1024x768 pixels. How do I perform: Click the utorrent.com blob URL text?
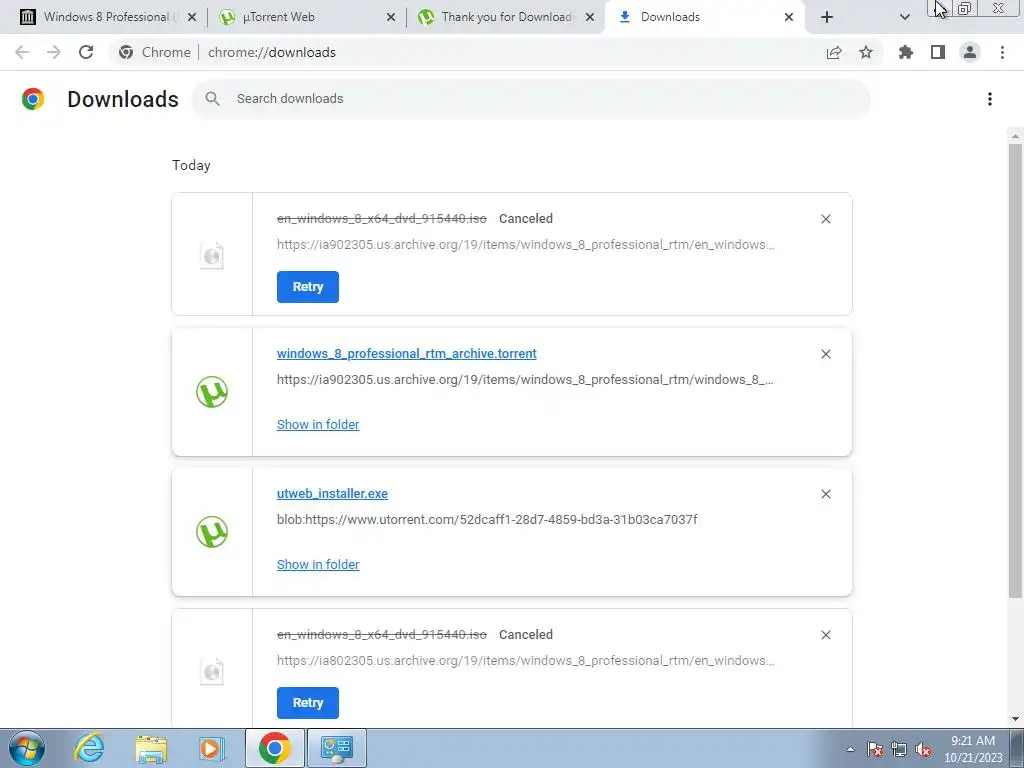[x=487, y=520]
